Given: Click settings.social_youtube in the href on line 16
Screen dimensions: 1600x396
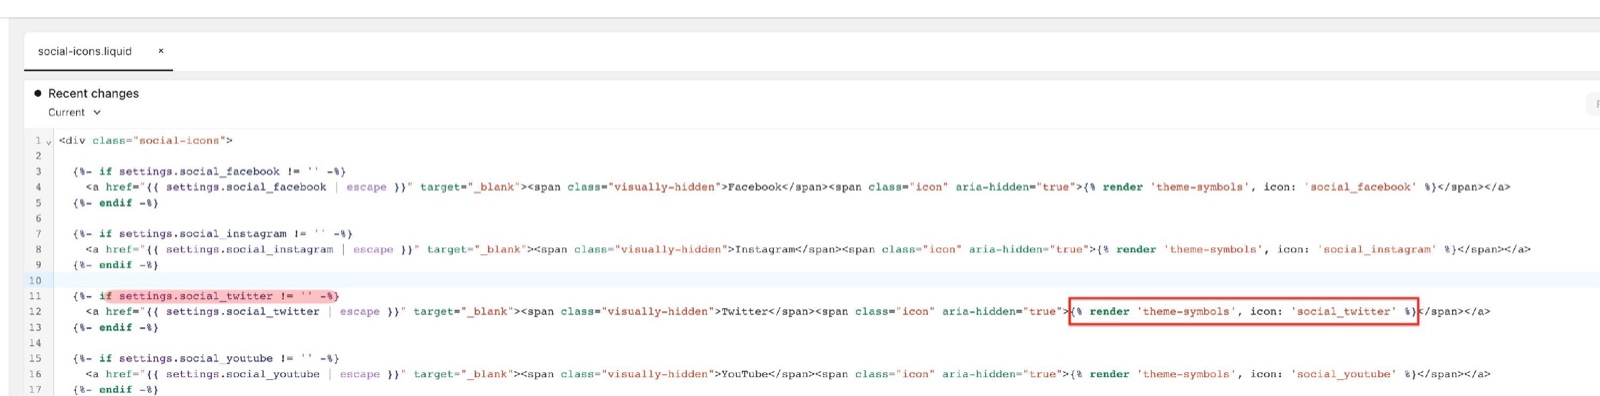Looking at the screenshot, I should [243, 374].
